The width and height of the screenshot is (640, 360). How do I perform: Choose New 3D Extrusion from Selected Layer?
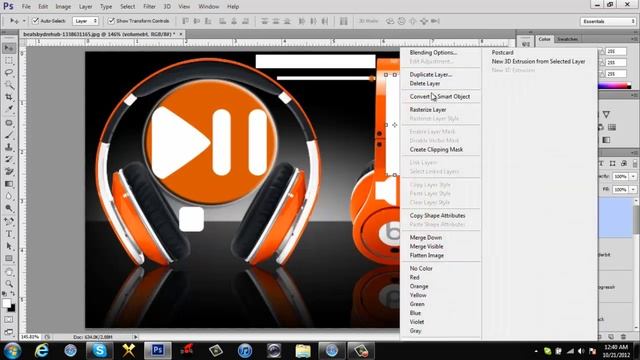[x=538, y=61]
